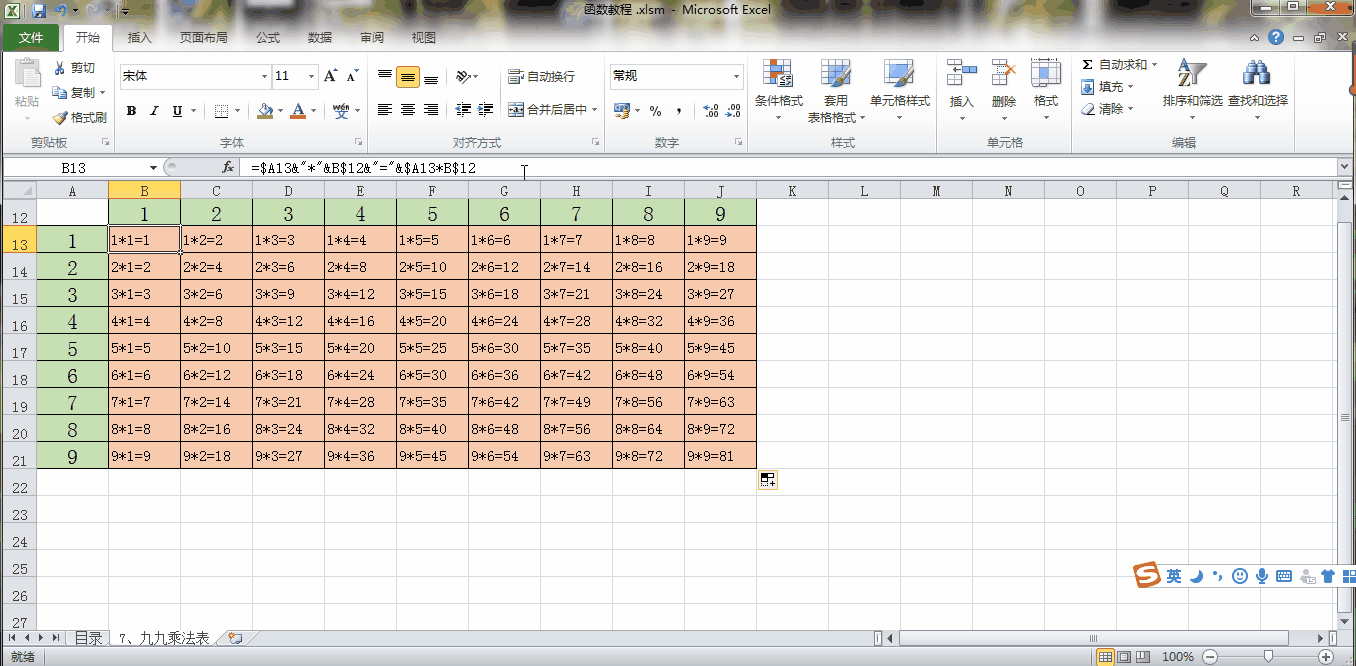
Task: Open the Formulas (公式) ribbon tab
Action: coord(268,38)
